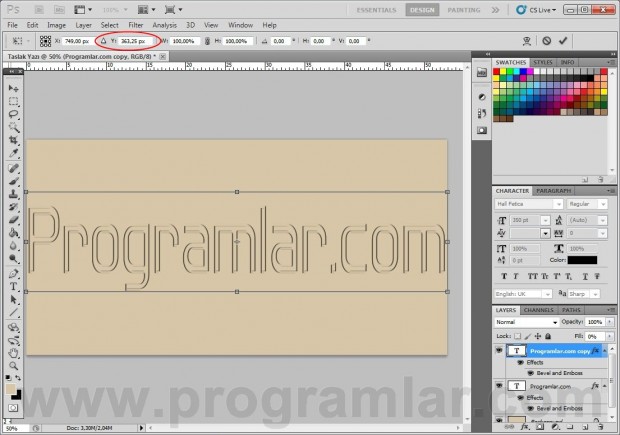This screenshot has height=435, width=620.
Task: Click the Add layer style fx button
Action: coord(524,427)
